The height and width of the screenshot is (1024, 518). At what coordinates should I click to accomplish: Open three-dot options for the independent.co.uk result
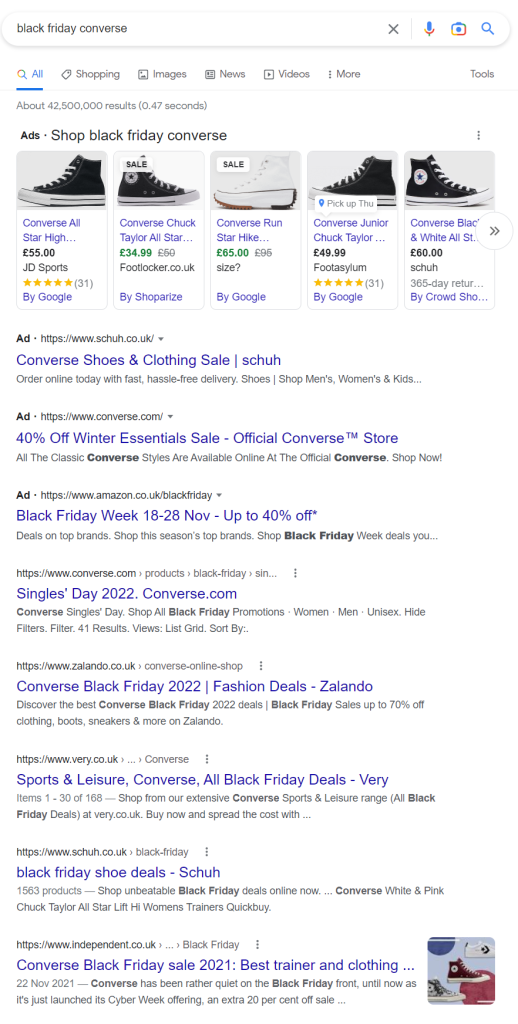pos(257,944)
